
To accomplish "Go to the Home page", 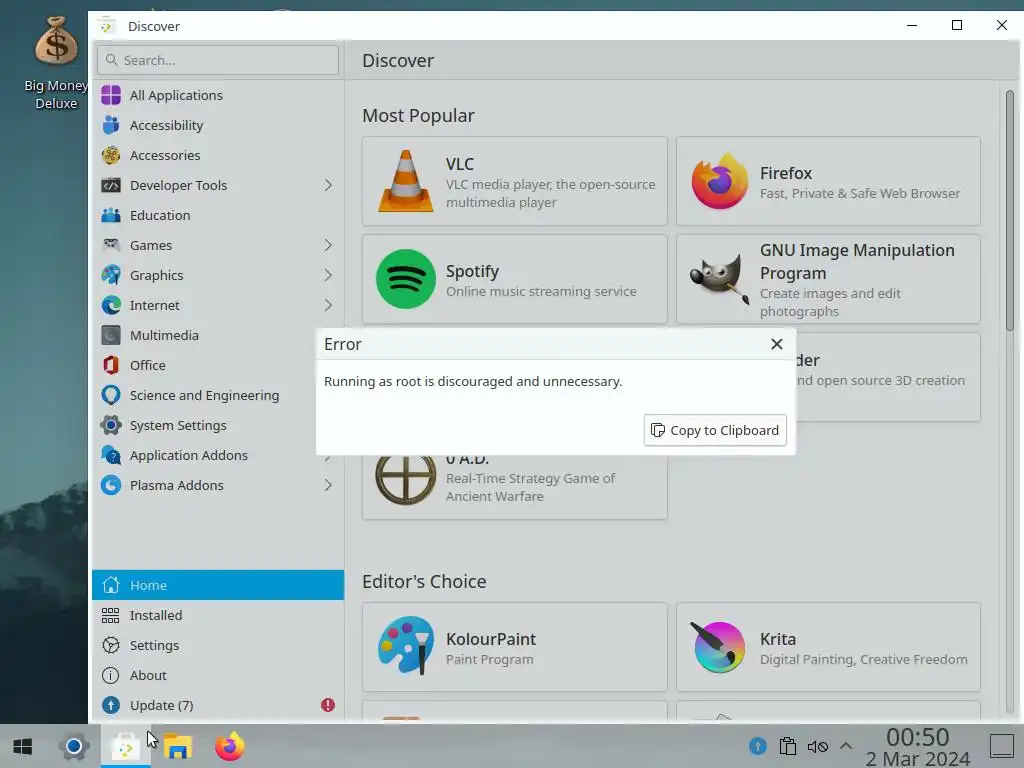I will 218,585.
